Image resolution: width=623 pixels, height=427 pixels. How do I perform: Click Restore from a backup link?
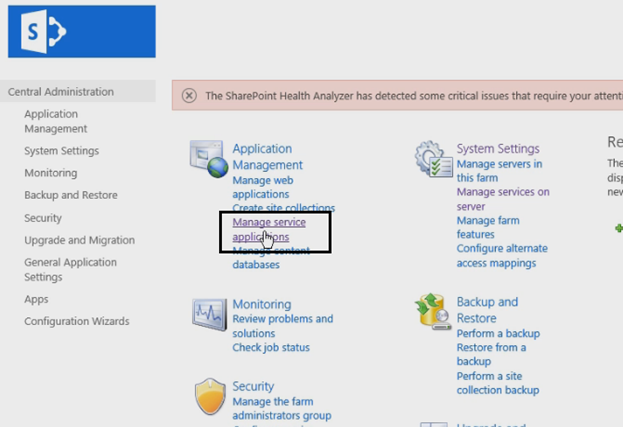pos(491,354)
